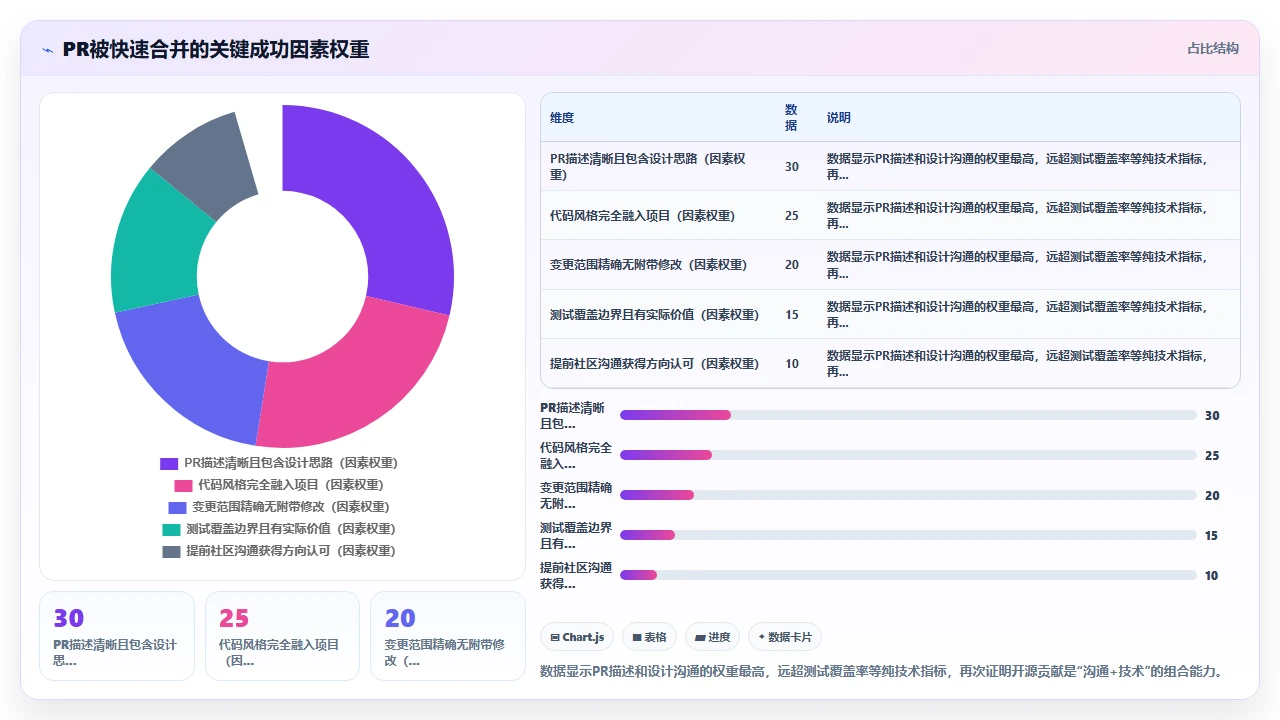This screenshot has height=720, width=1280.
Task: Click value 25 in the table
Action: (791, 215)
